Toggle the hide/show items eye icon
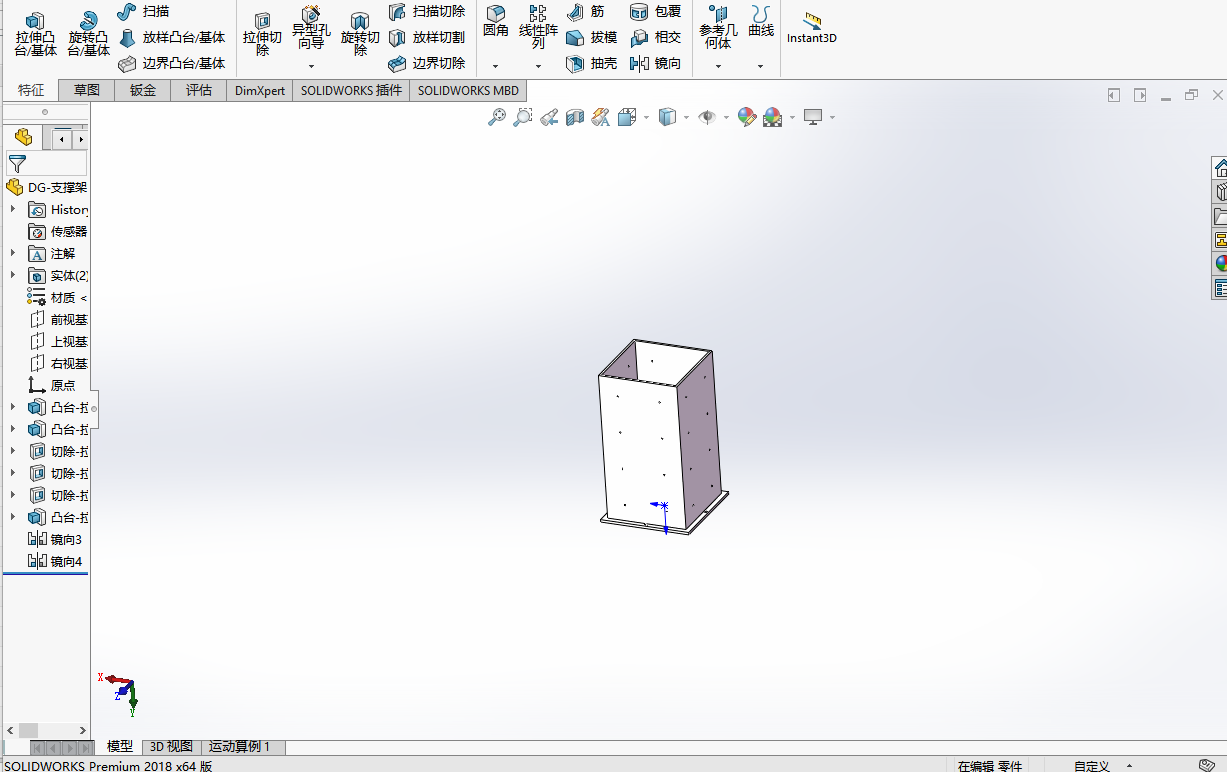Viewport: 1227px width, 772px height. [707, 117]
